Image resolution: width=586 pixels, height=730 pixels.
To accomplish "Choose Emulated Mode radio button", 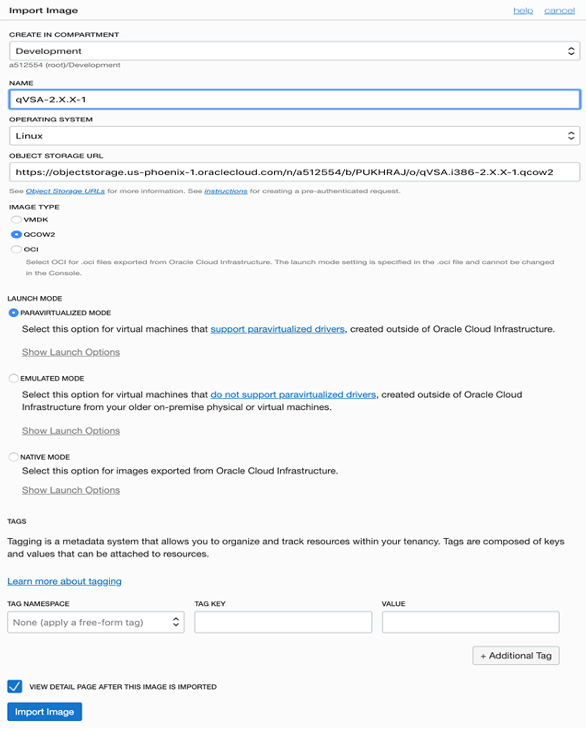I will pos(13,379).
